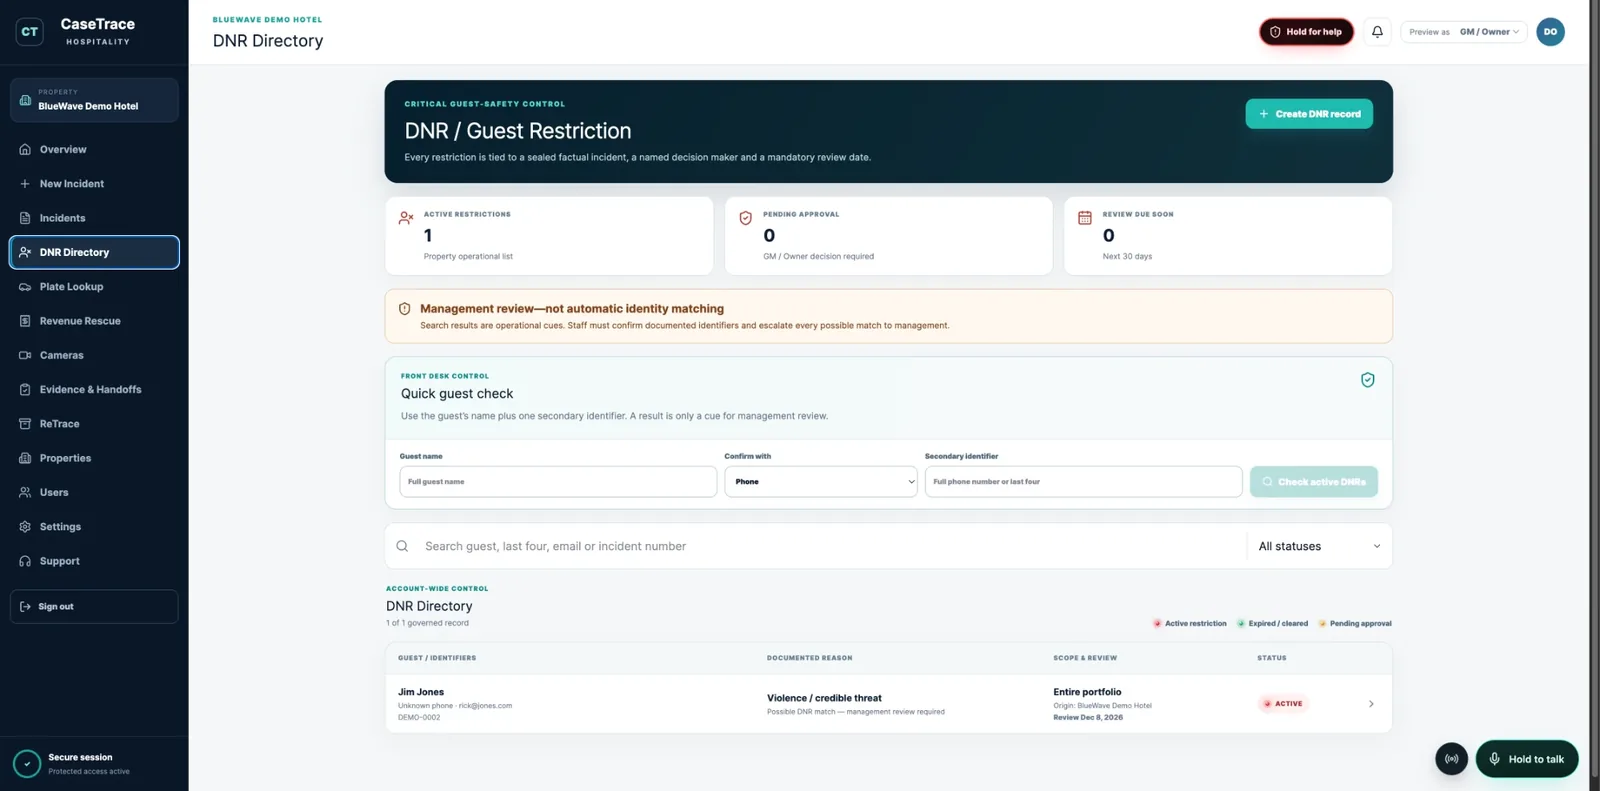Viewport: 1600px width, 791px height.
Task: Click the Active Restrictions person icon
Action: coord(406,218)
